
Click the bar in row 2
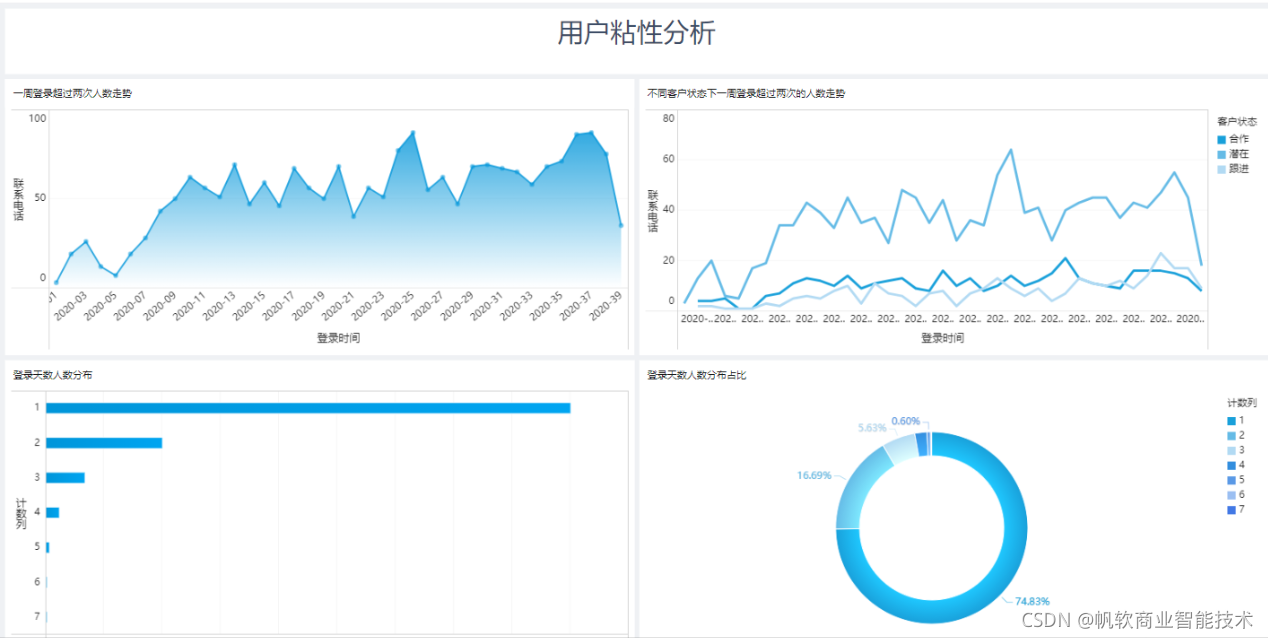tap(104, 443)
